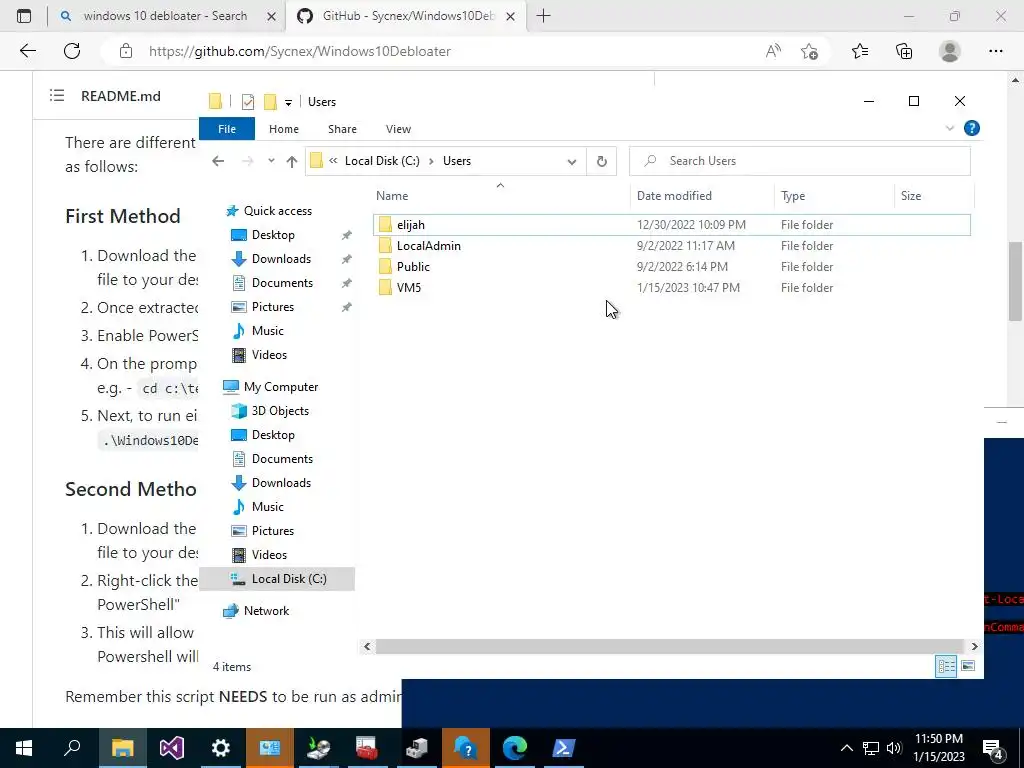
Task: Open File Explorer help
Action: click(x=972, y=128)
